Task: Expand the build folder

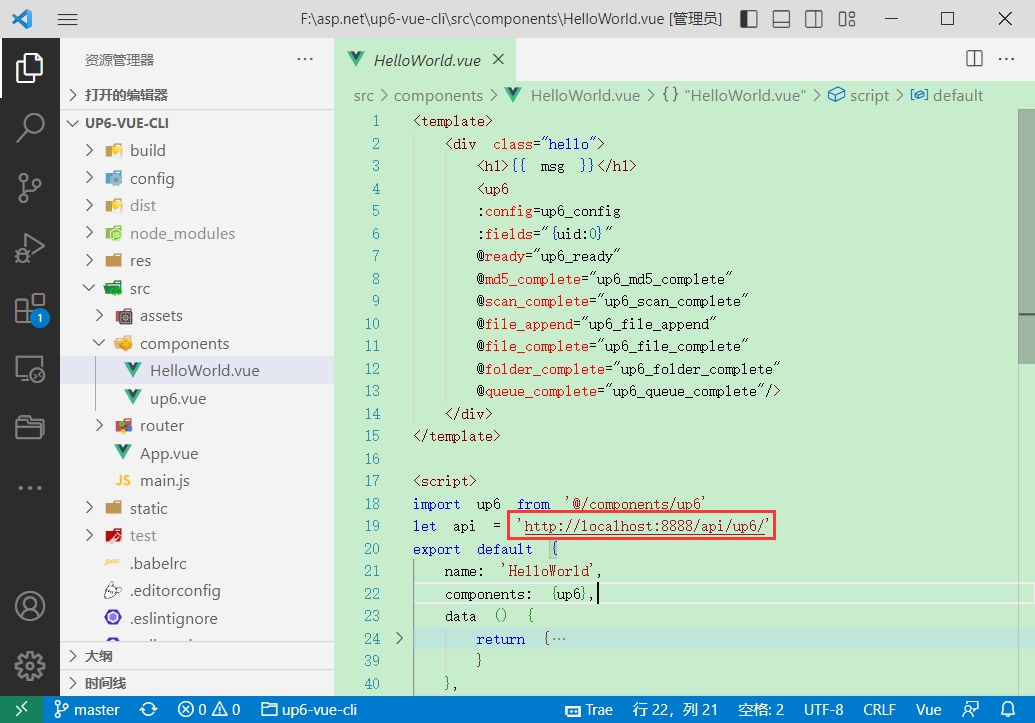Action: 147,150
